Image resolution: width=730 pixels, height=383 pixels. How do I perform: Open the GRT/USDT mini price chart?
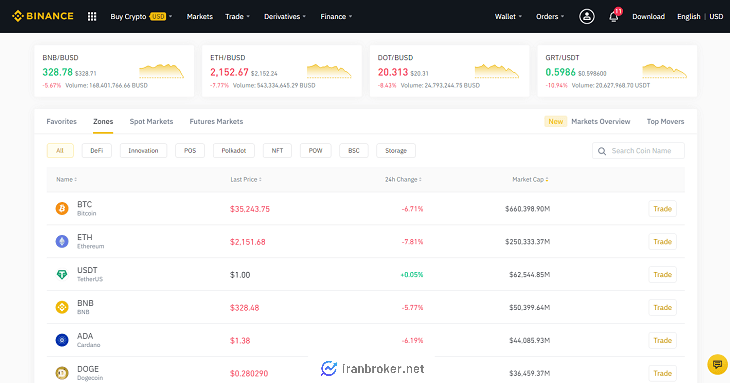tap(664, 71)
